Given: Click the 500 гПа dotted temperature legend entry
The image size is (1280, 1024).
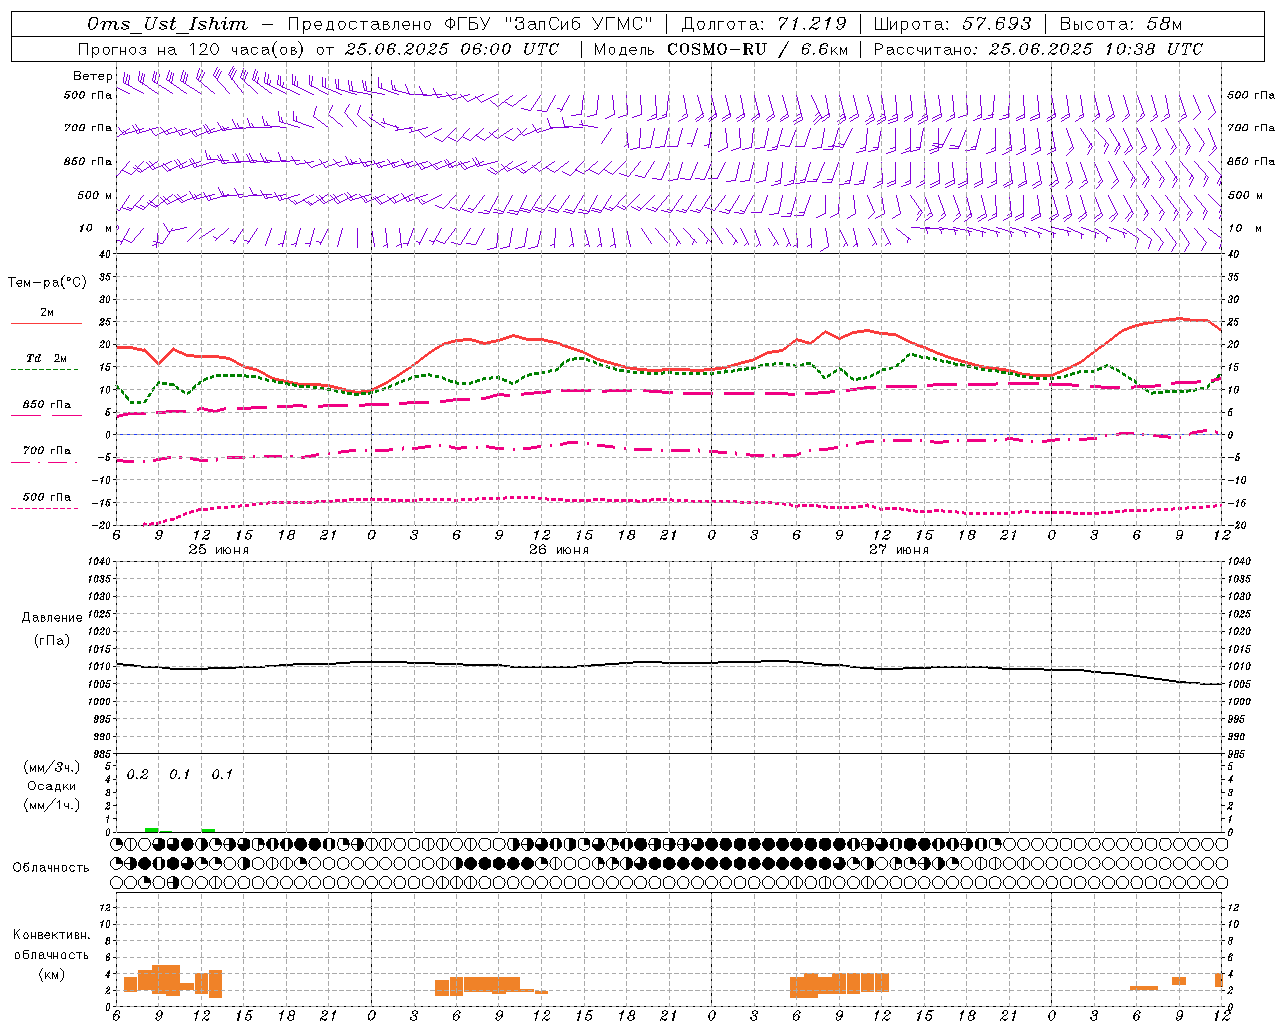Looking at the screenshot, I should (46, 500).
